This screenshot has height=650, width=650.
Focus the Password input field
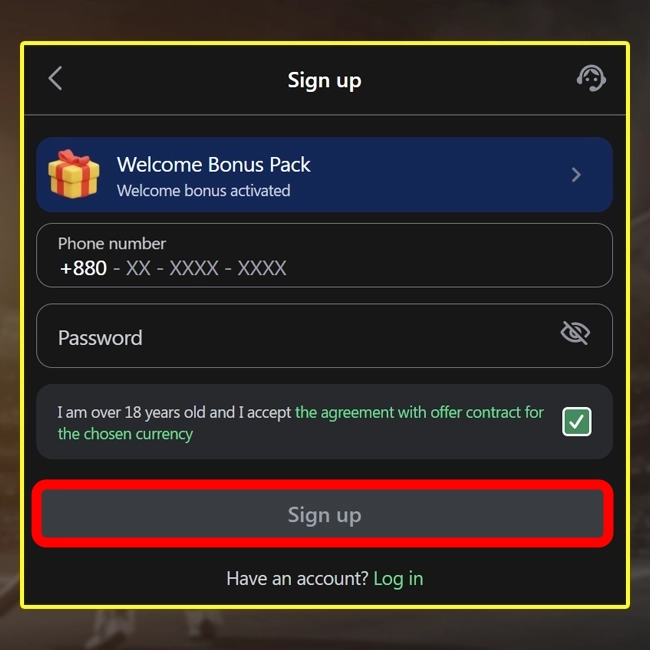[324, 336]
